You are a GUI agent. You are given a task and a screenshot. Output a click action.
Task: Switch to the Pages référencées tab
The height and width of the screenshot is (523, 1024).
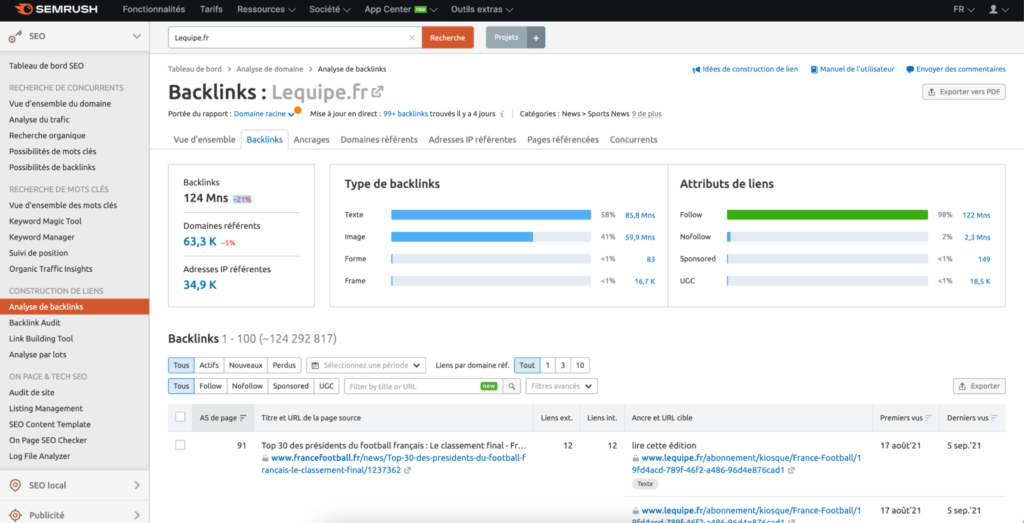tap(563, 140)
